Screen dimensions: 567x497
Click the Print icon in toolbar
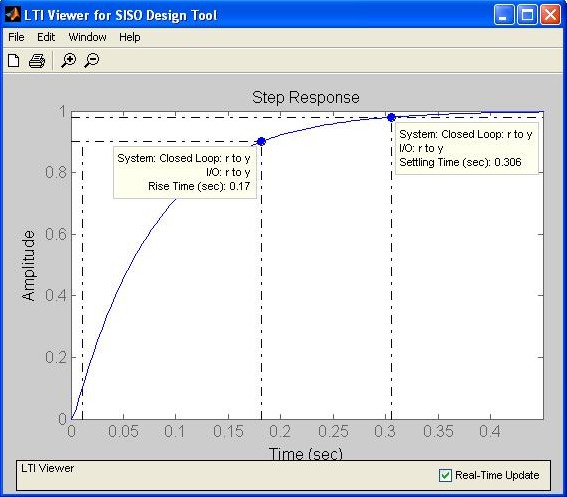[x=37, y=60]
